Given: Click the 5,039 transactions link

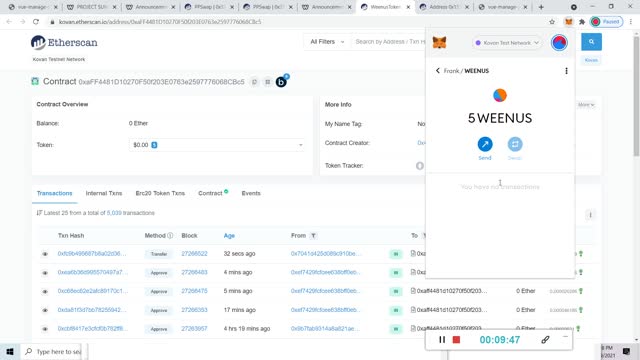Looking at the screenshot, I should click(114, 213).
